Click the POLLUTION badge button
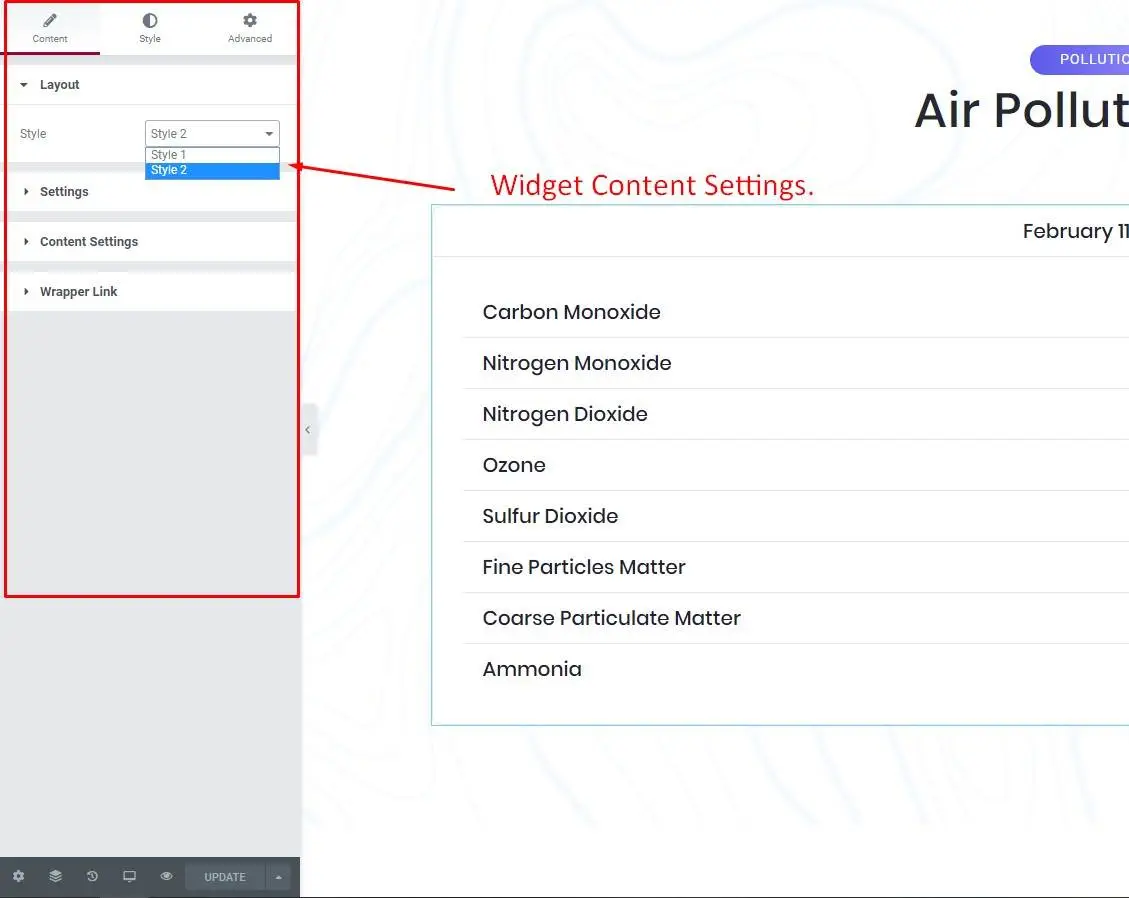Screen dimensions: 1129x898 (1080, 60)
